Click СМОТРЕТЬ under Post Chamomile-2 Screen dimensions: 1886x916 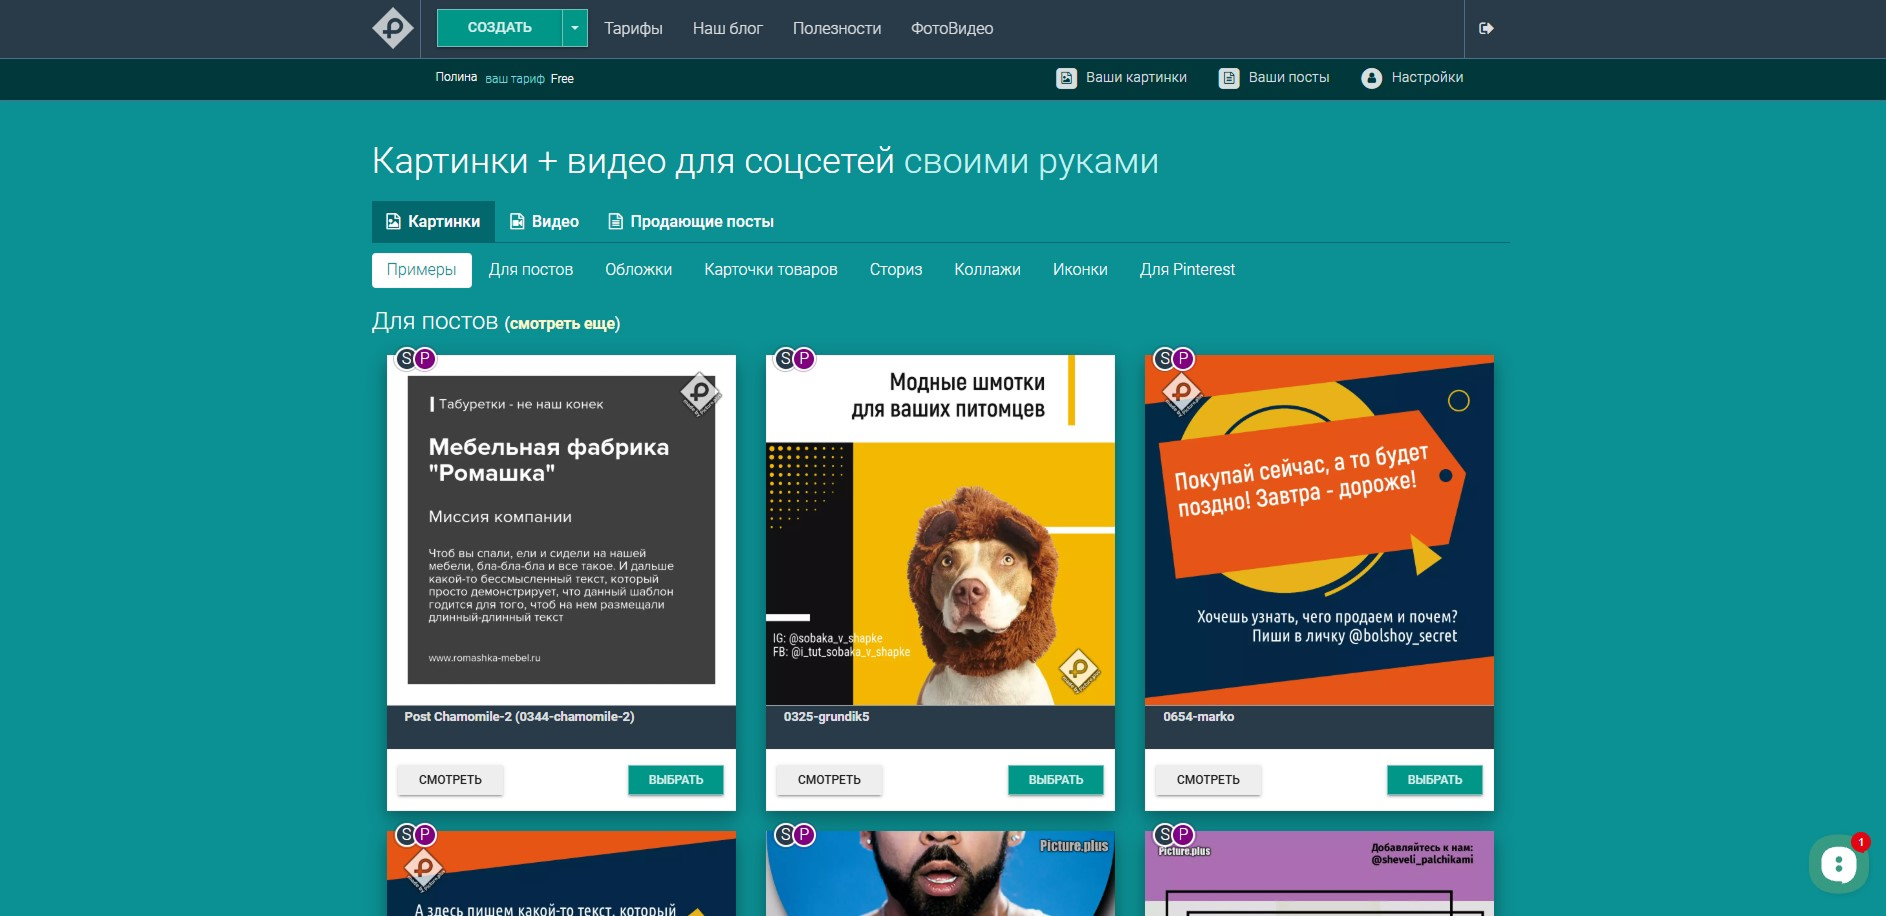(450, 780)
